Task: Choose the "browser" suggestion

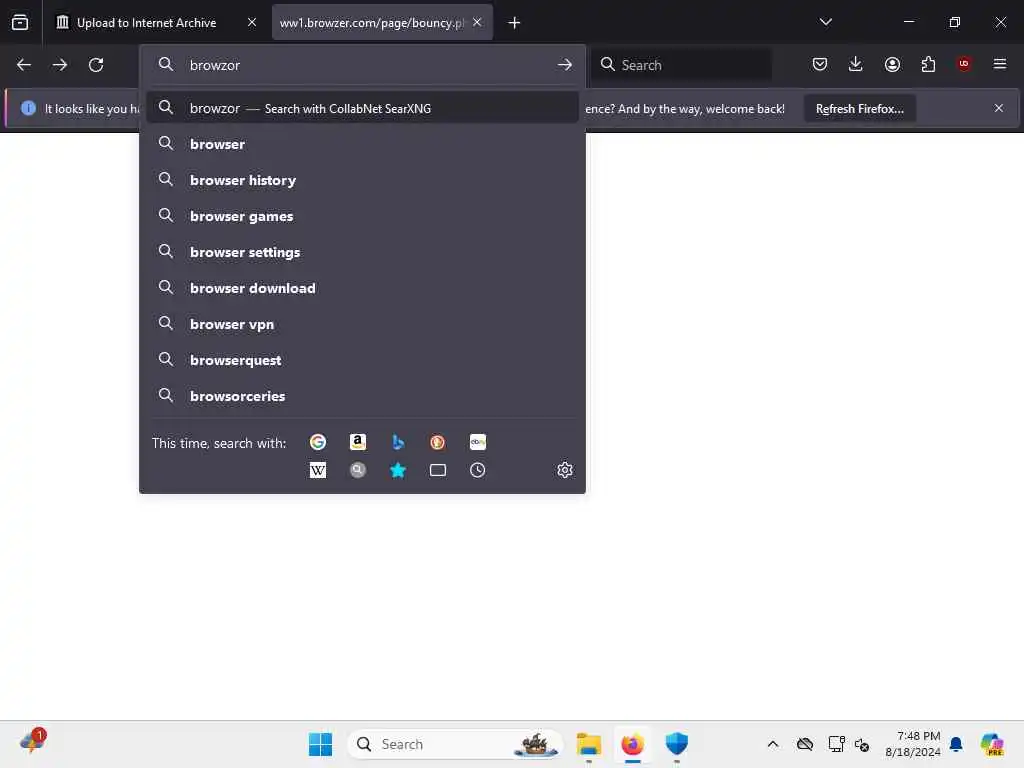Action: 362,144
